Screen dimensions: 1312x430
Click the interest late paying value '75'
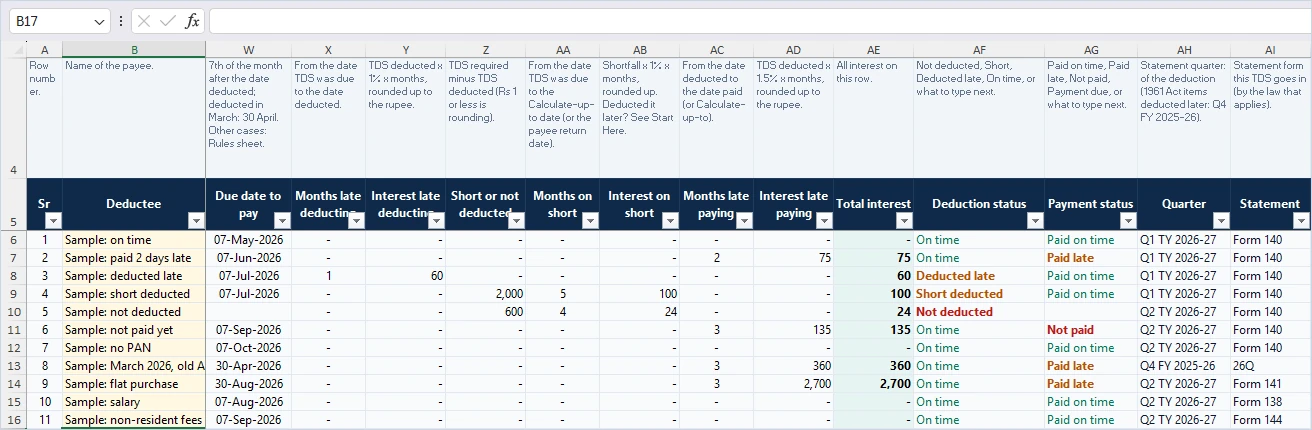click(794, 258)
